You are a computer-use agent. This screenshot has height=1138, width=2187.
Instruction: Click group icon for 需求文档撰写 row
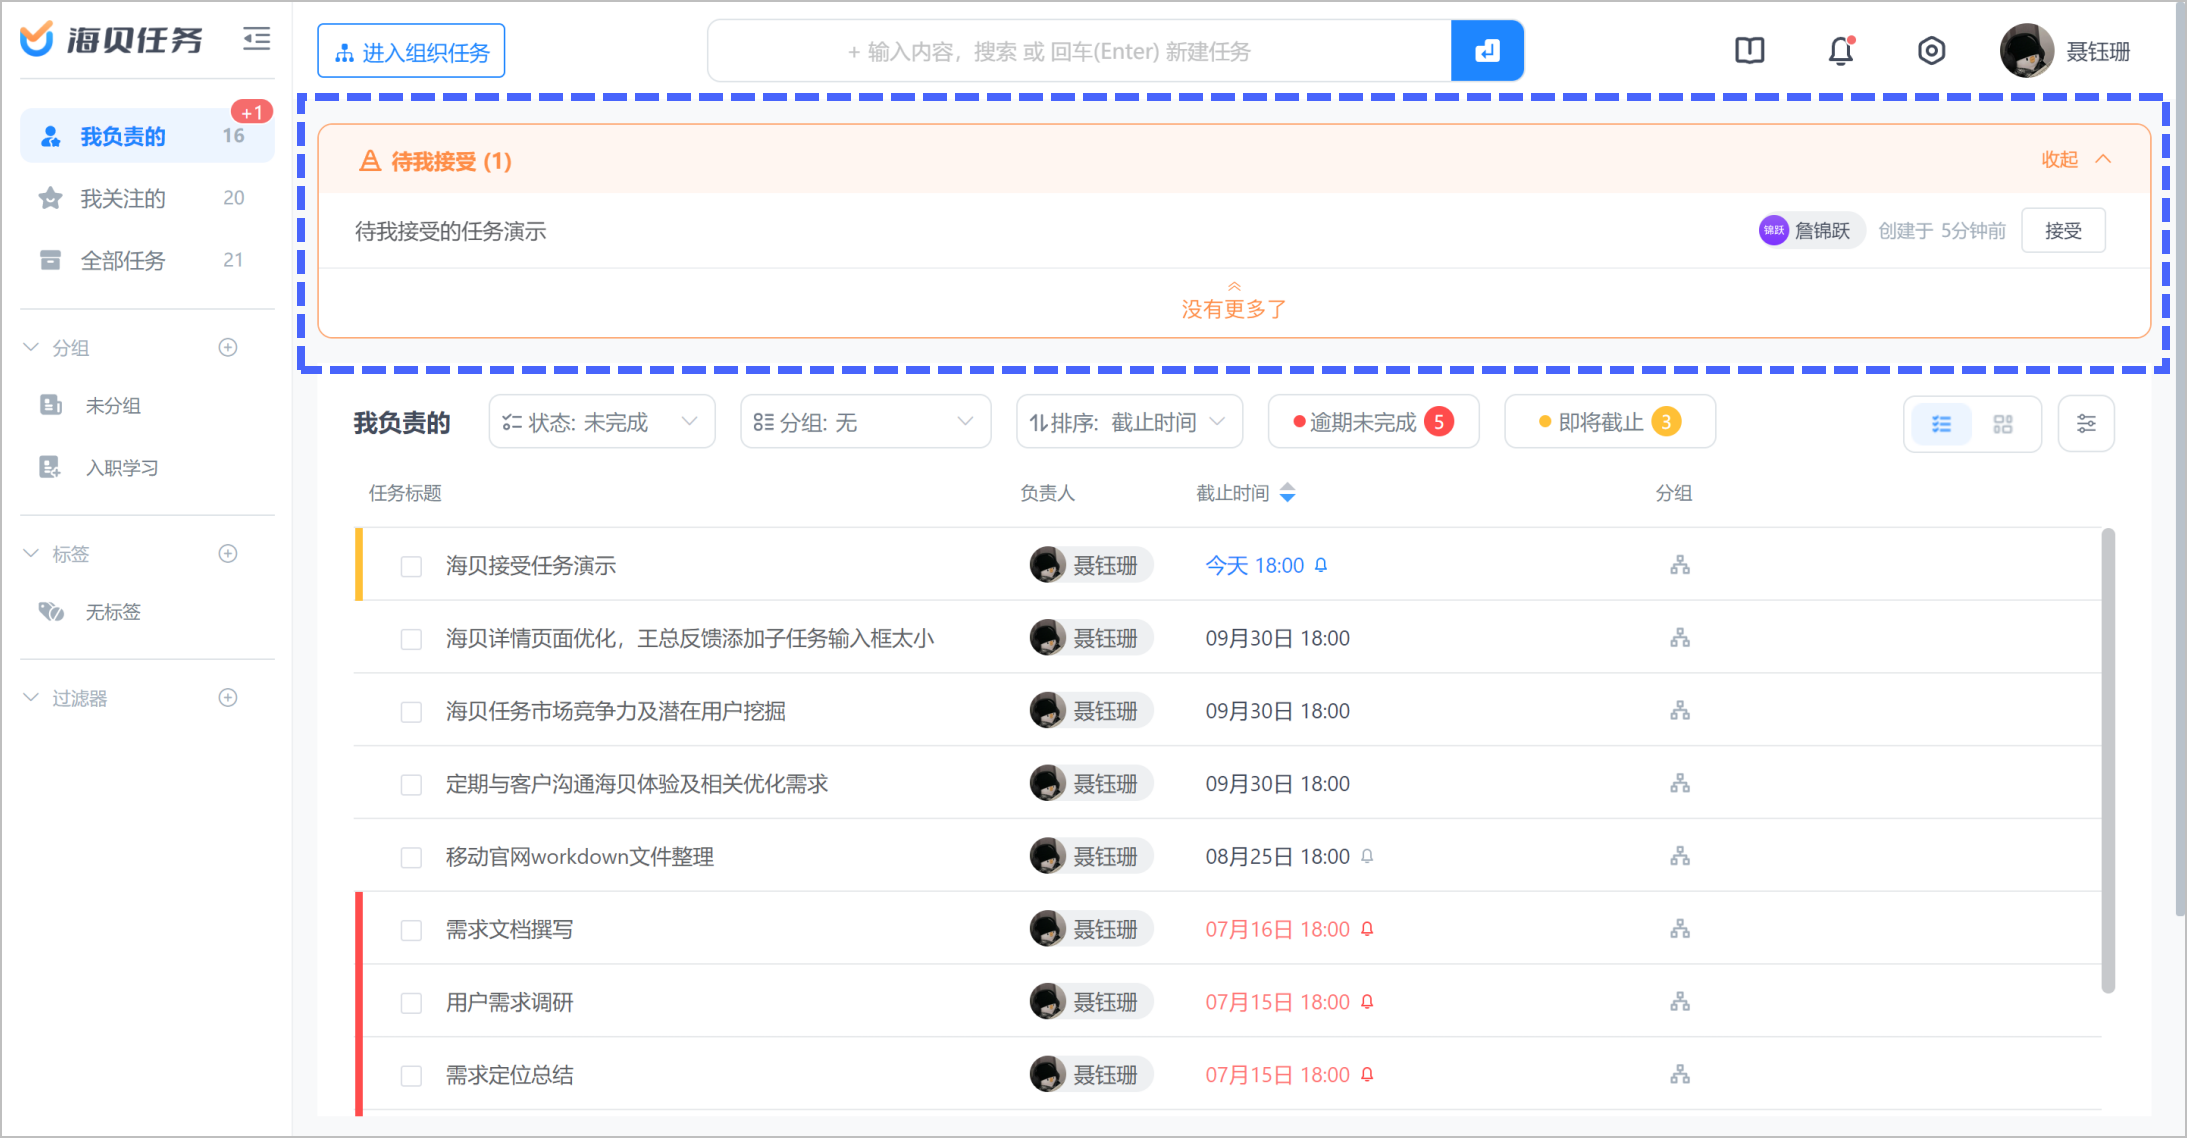pos(1680,929)
